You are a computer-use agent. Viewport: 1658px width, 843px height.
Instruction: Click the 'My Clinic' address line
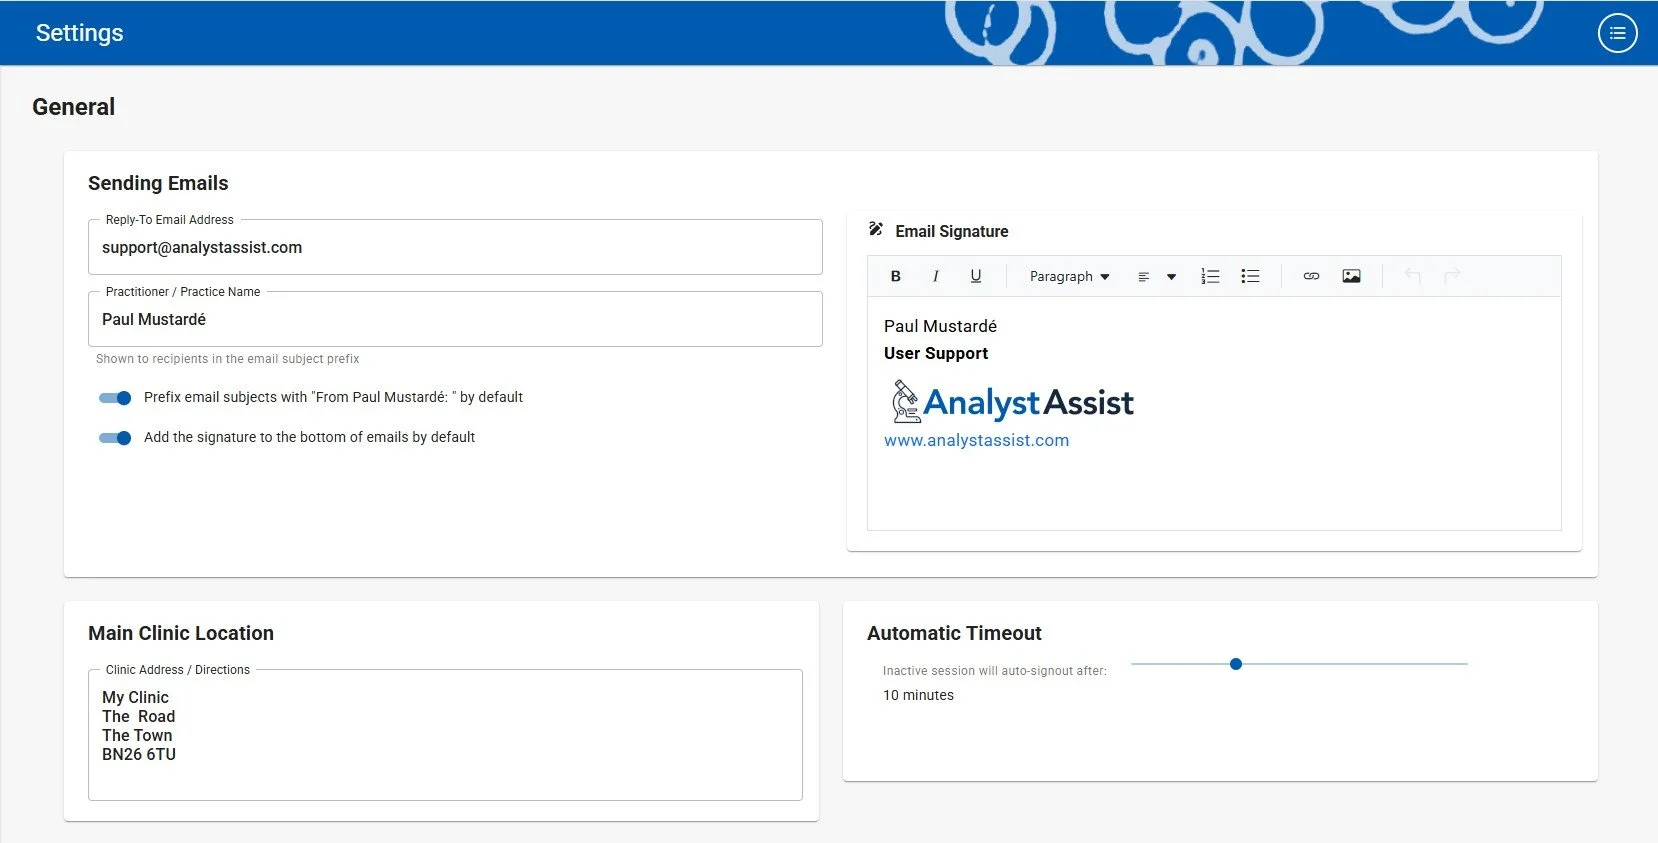click(x=135, y=697)
